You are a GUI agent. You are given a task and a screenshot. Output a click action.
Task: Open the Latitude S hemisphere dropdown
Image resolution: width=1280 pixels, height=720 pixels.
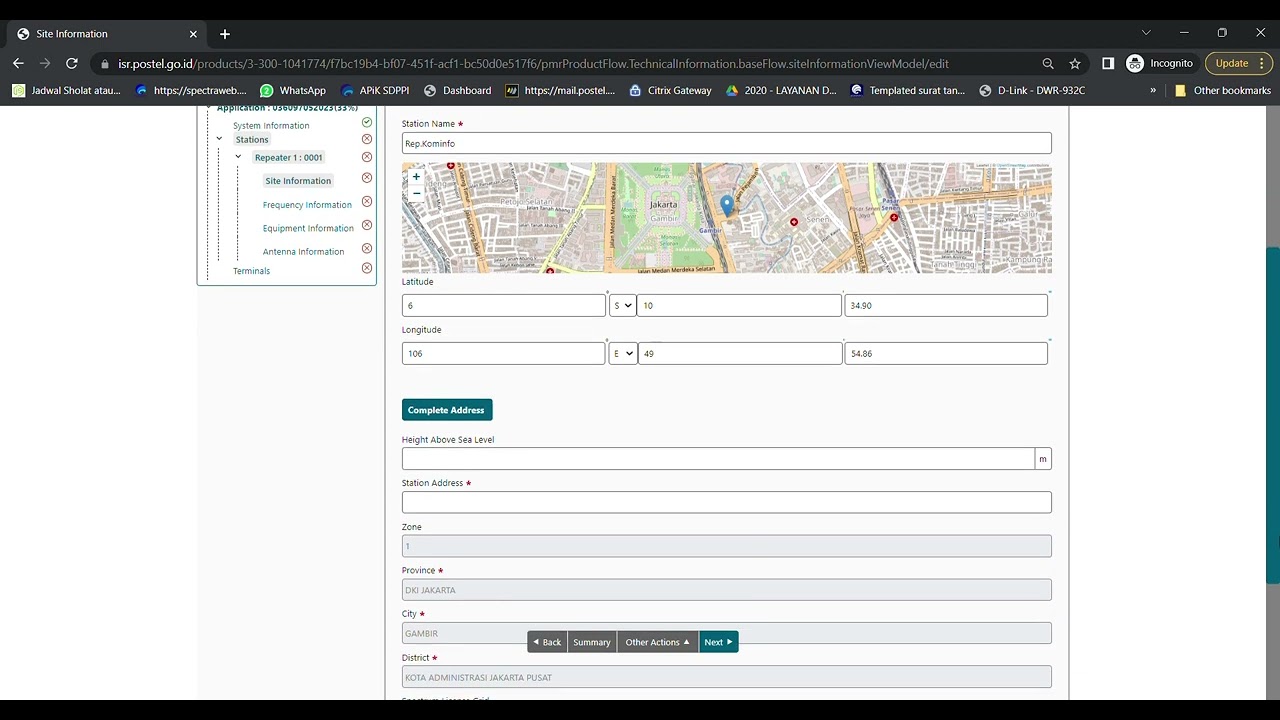click(x=623, y=305)
